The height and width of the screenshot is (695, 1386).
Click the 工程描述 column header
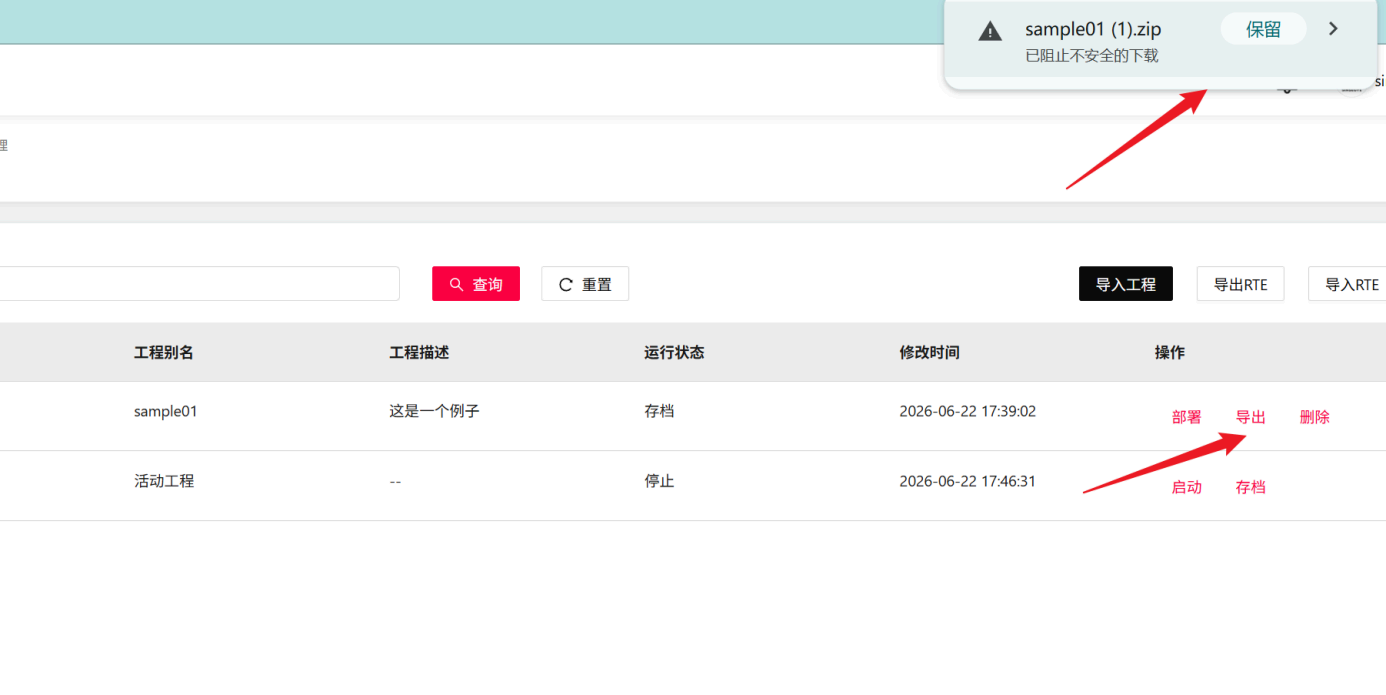[419, 352]
